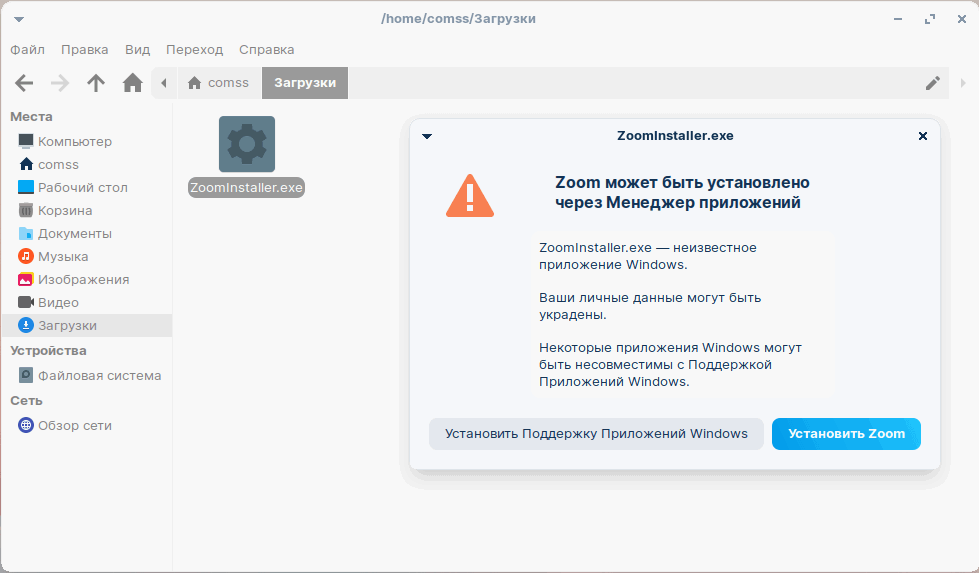Open the ZoomInstaller.exe file icon
The width and height of the screenshot is (979, 573).
coord(246,145)
